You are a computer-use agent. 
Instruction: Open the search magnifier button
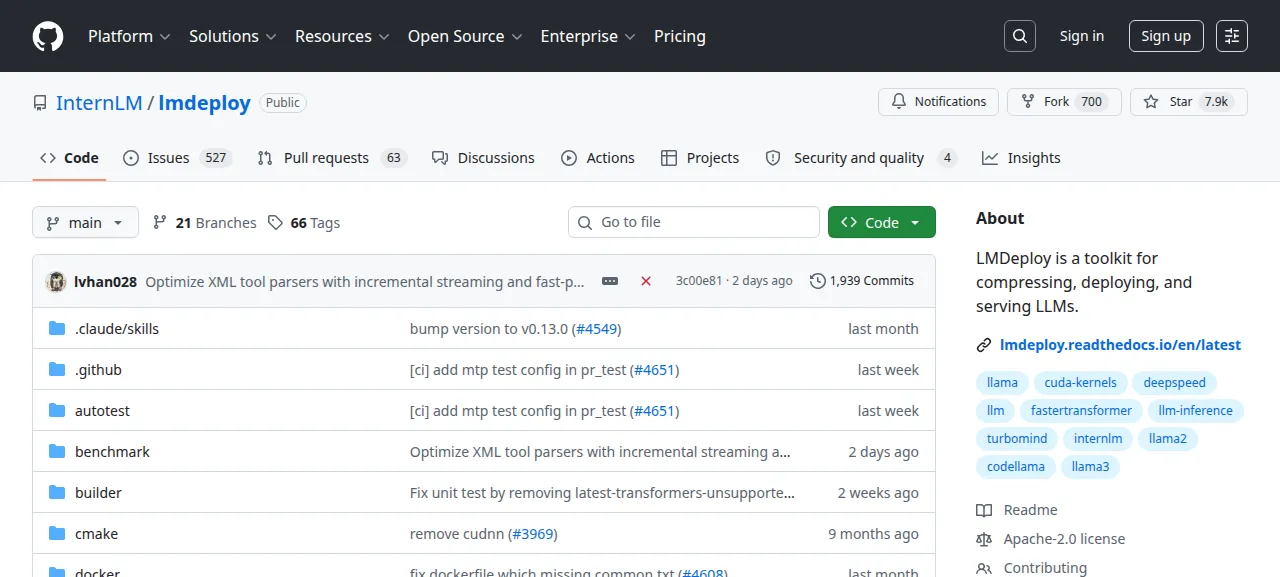pos(1019,36)
